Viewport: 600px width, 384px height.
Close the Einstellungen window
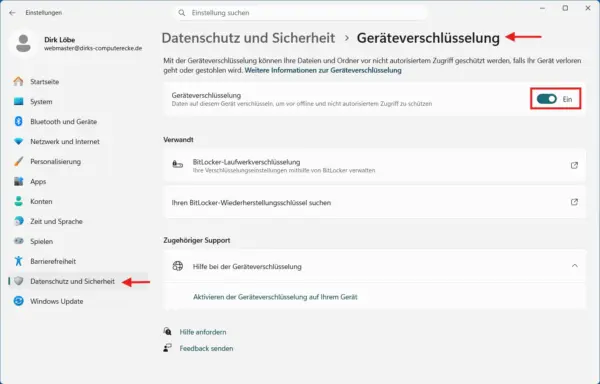[588, 8]
